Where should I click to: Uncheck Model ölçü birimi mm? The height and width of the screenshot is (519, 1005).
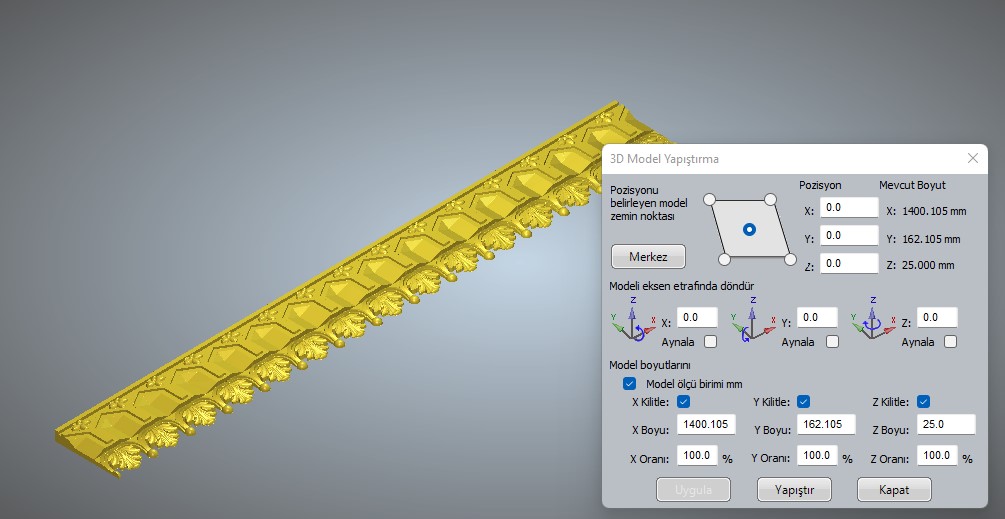tap(629, 383)
